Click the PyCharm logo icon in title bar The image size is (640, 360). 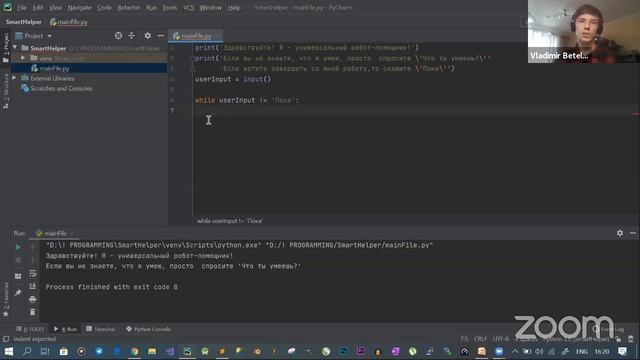7,7
